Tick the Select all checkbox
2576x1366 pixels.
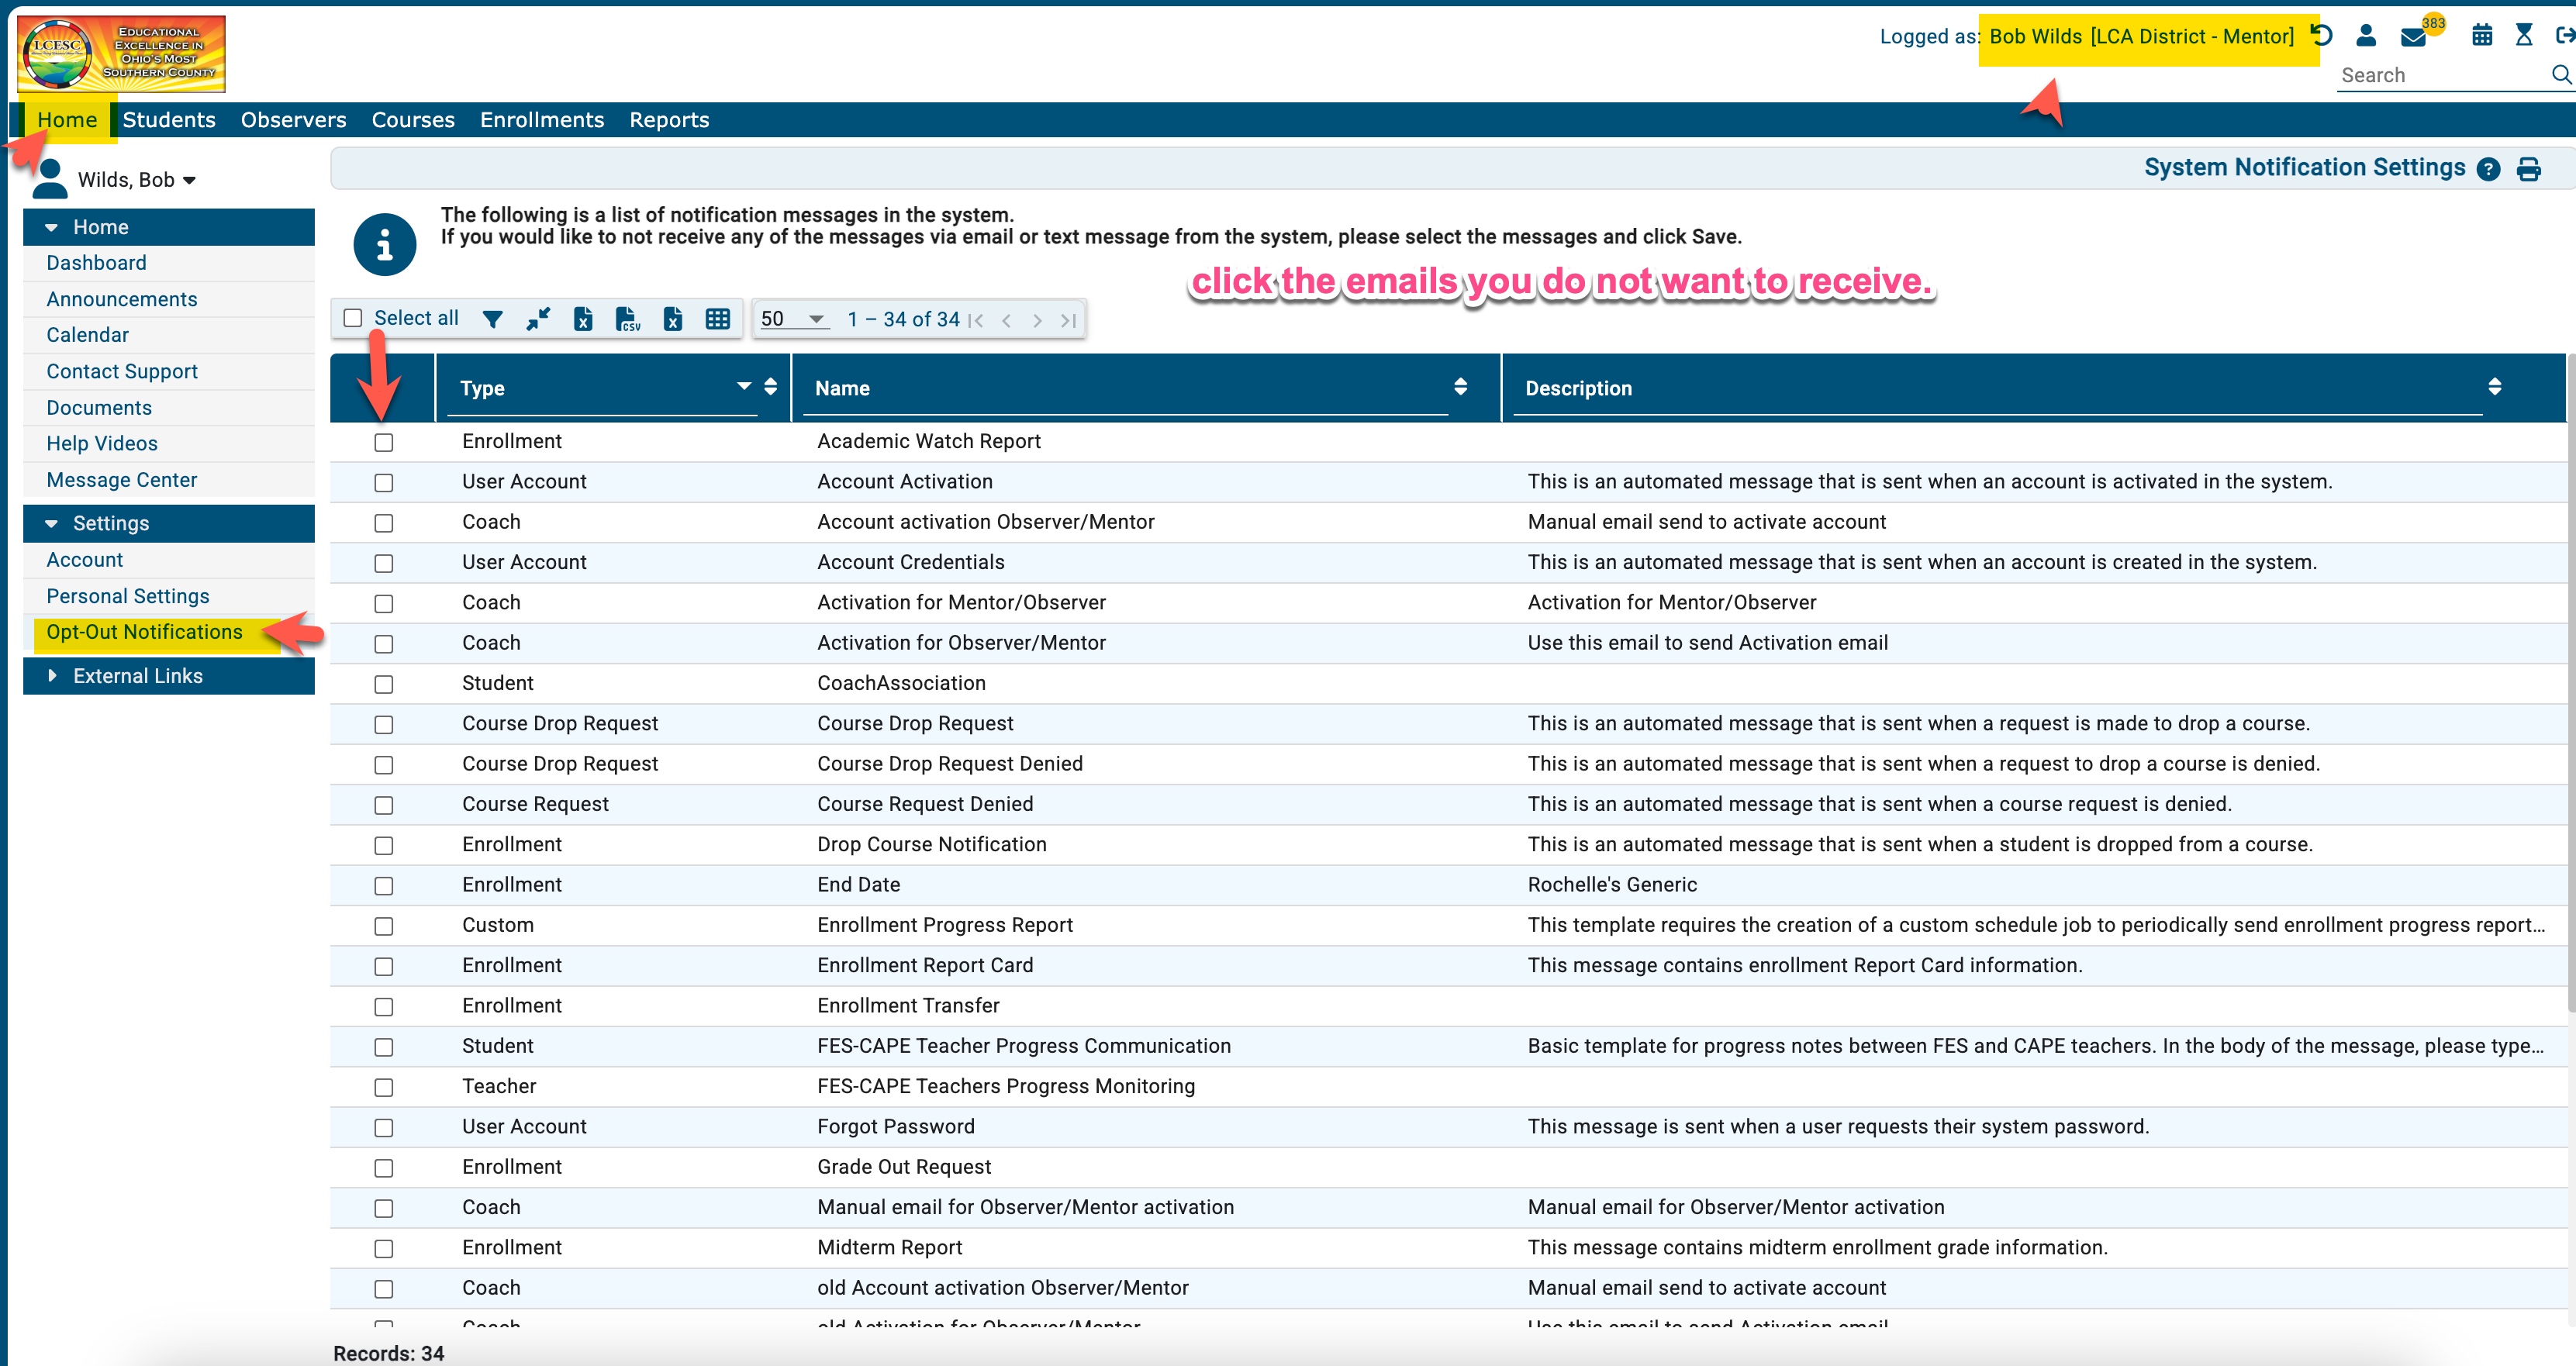(x=353, y=318)
